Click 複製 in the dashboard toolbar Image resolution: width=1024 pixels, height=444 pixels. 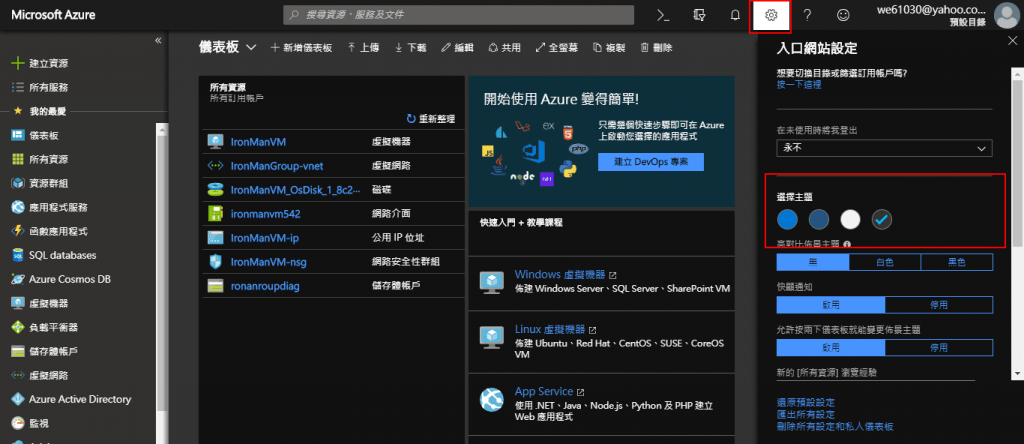[x=609, y=48]
